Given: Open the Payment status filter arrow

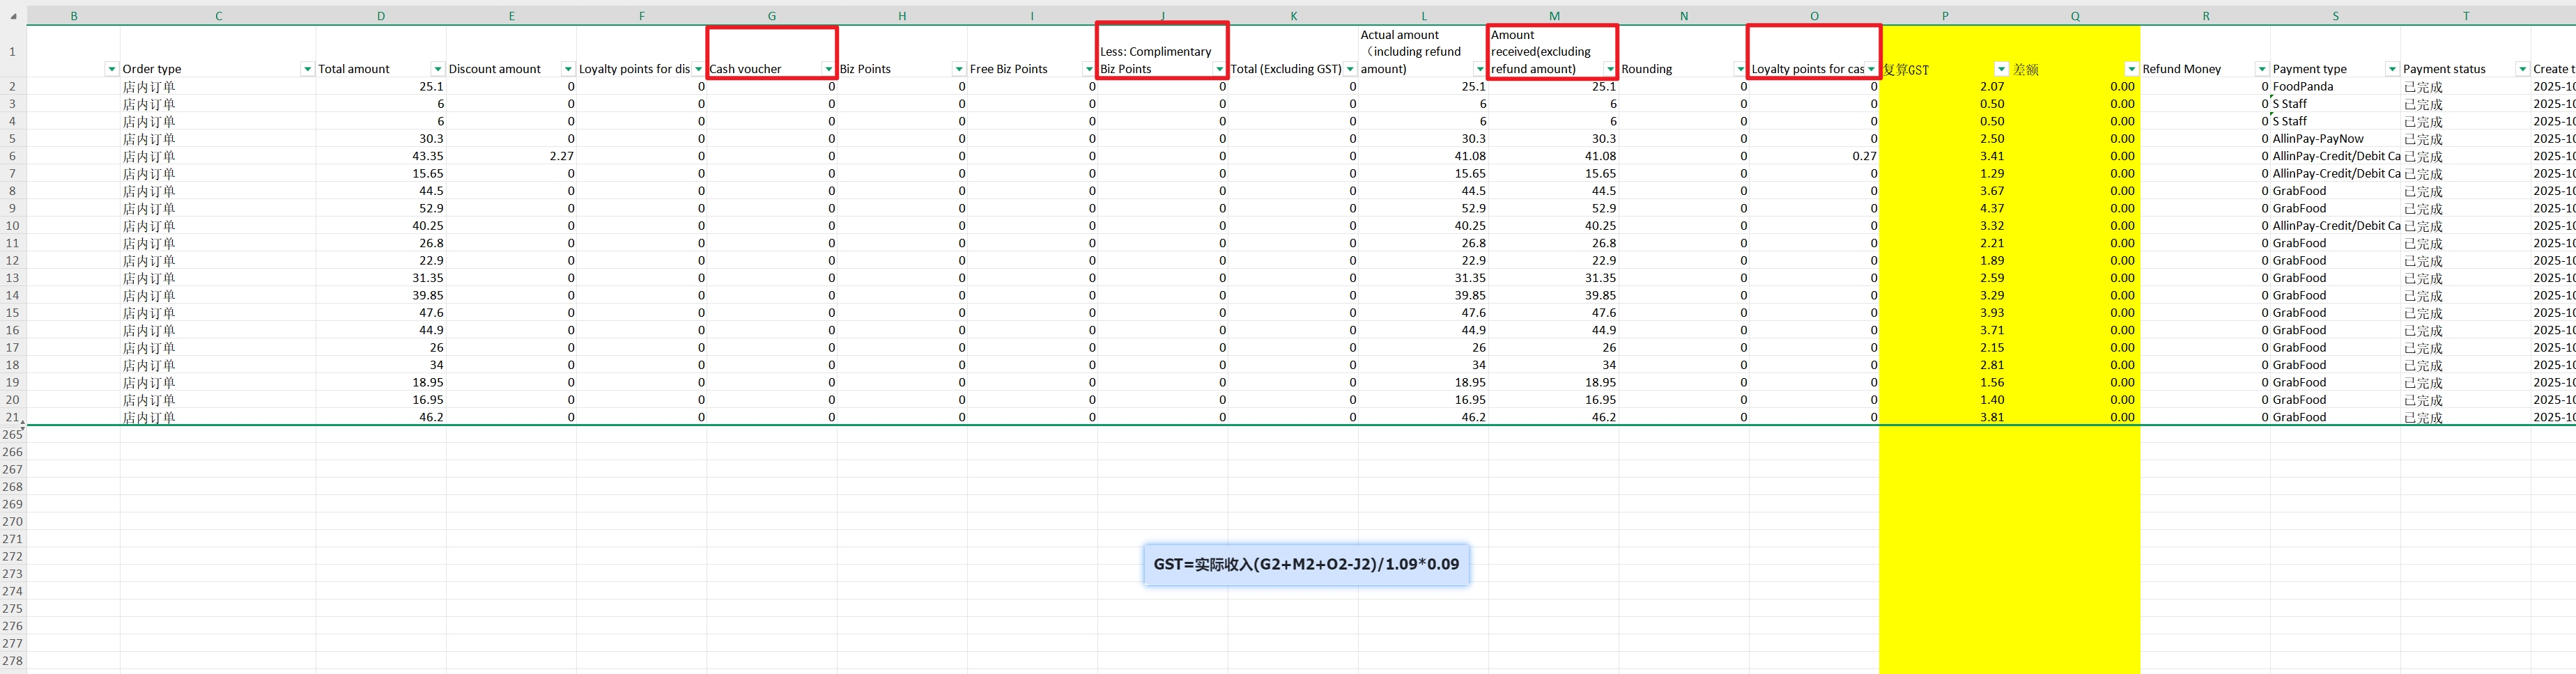Looking at the screenshot, I should pos(2521,69).
